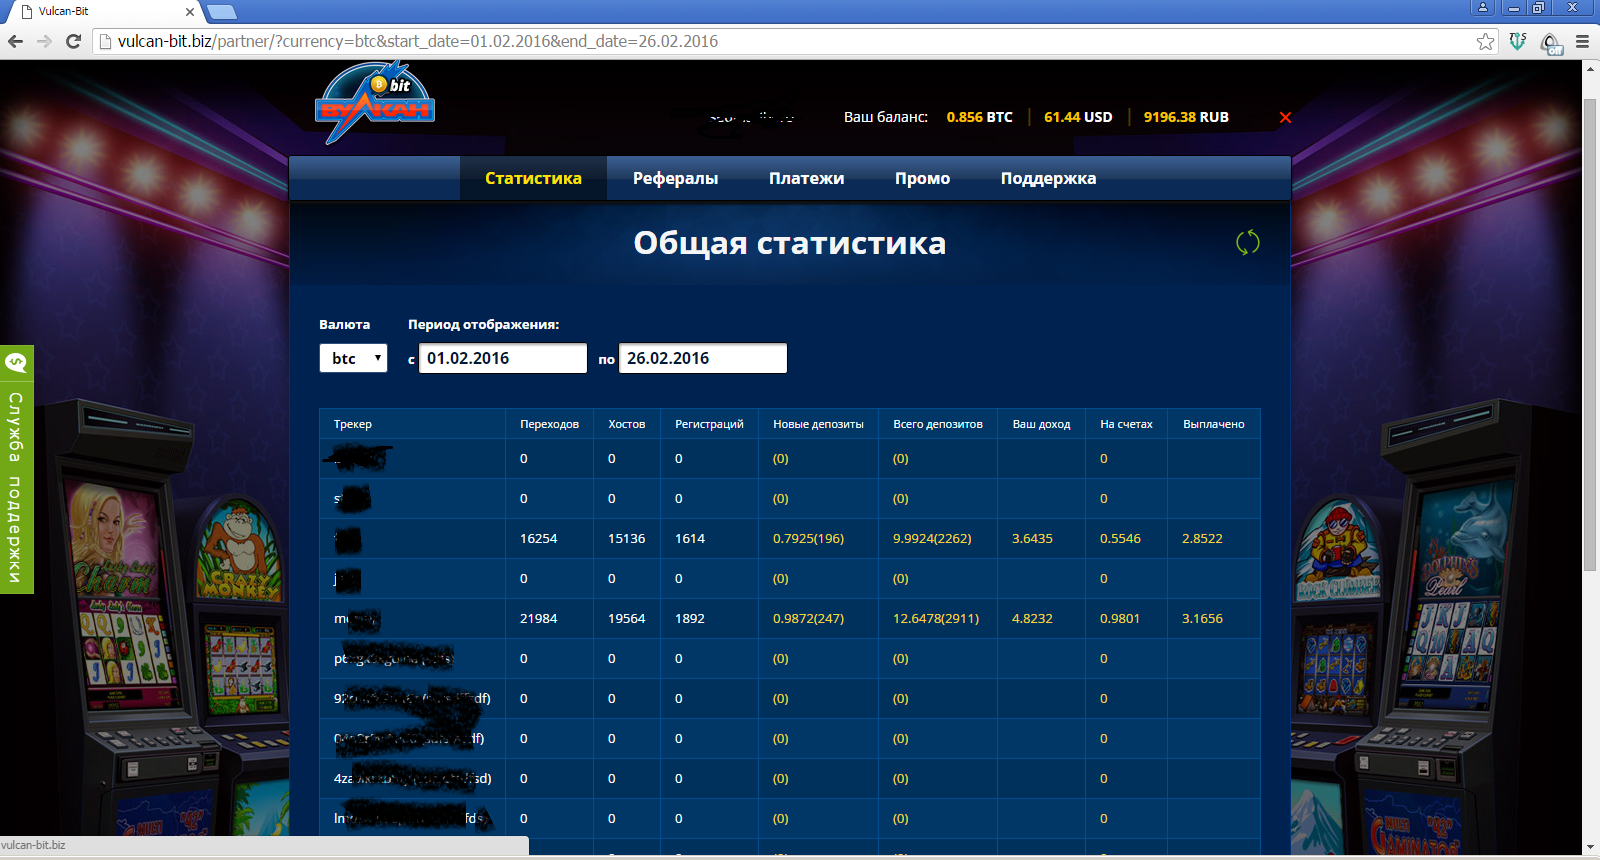
Task: Open the Рефералы tab
Action: click(675, 178)
